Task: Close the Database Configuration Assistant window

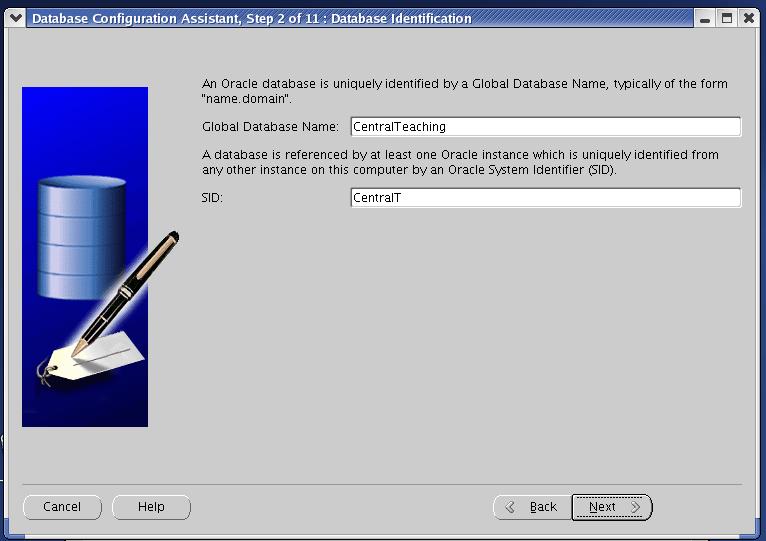Action: (747, 18)
